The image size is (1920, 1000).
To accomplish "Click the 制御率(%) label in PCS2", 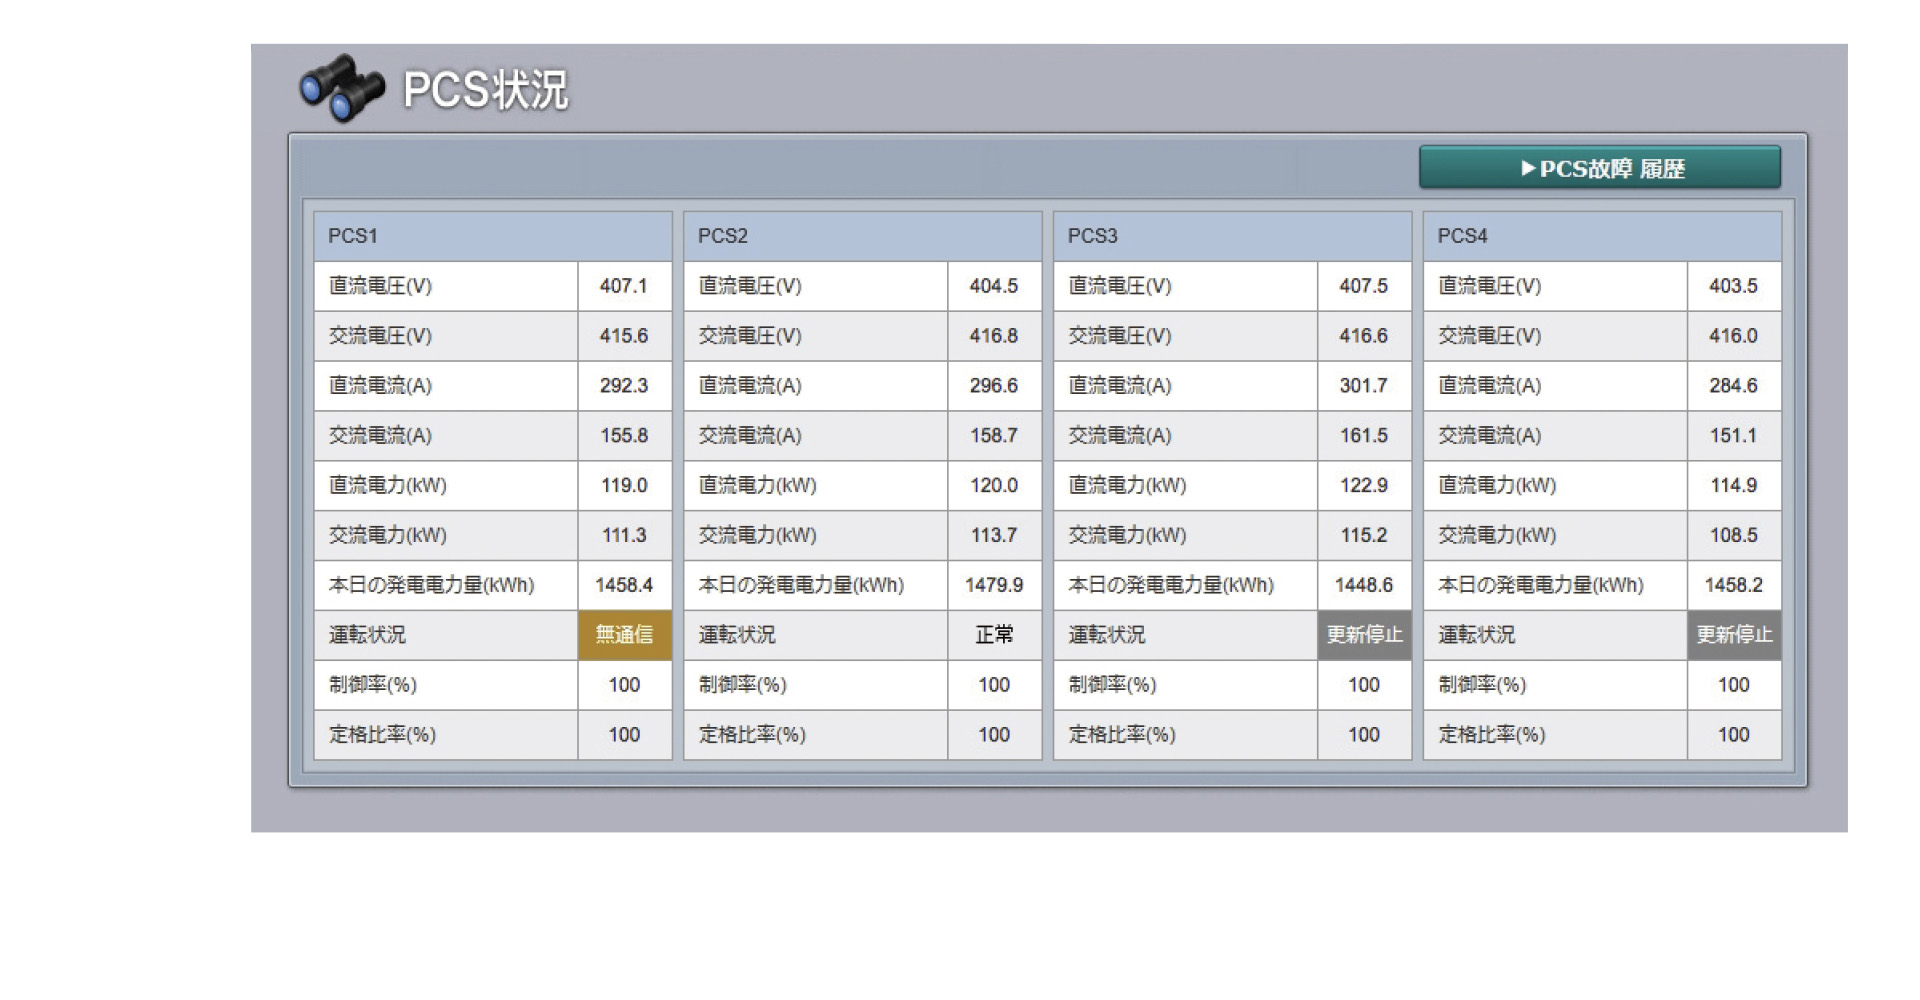I will tap(743, 685).
